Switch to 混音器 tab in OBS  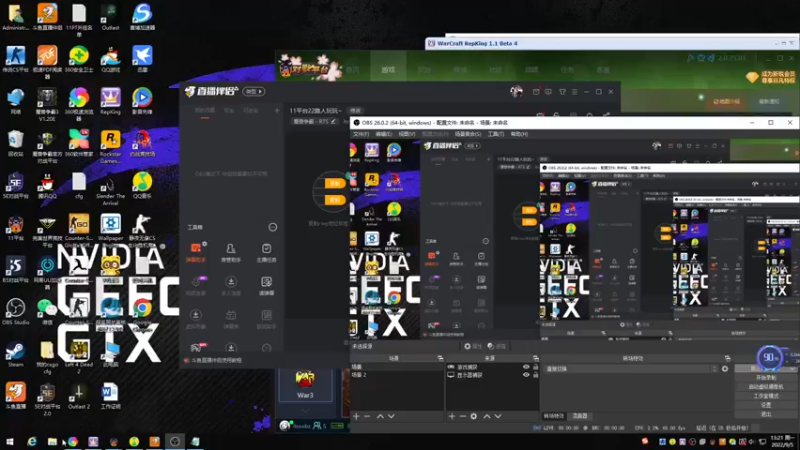tap(580, 416)
